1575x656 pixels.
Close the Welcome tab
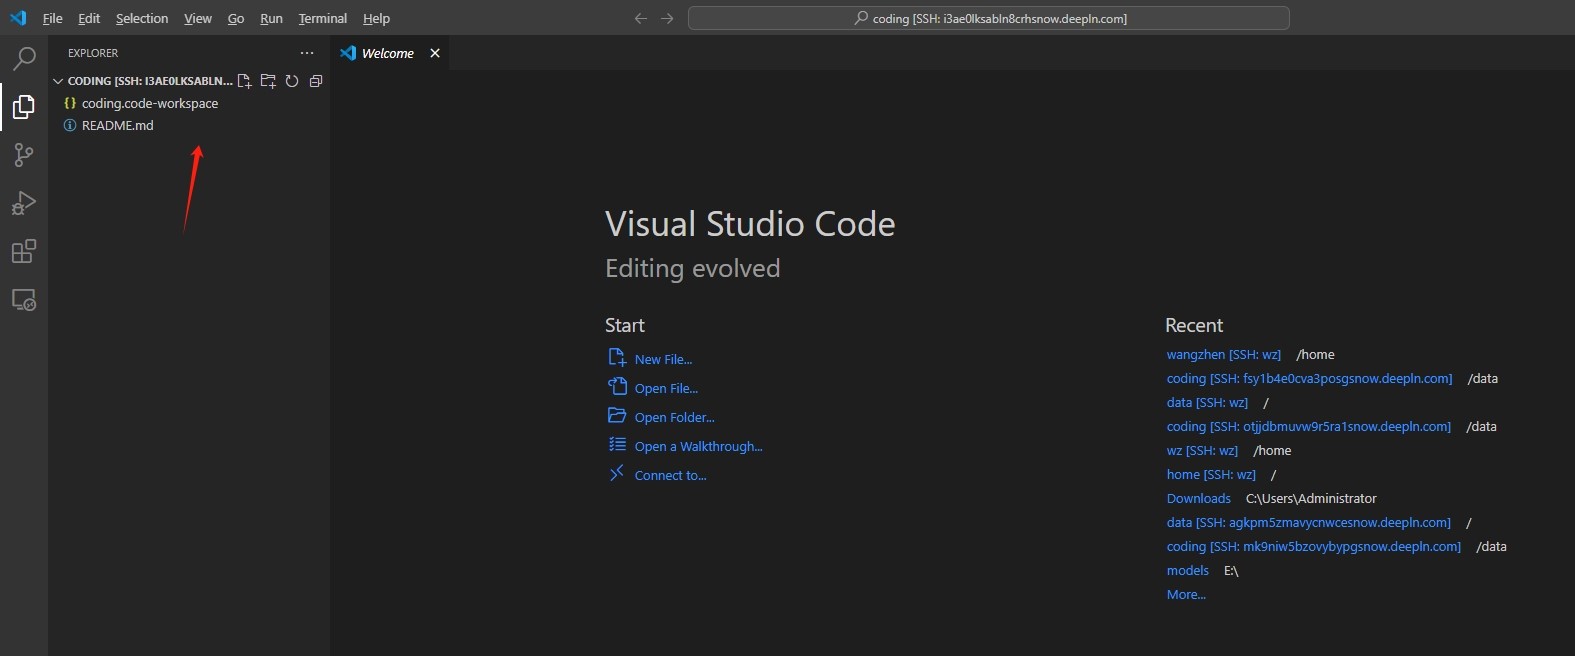[x=435, y=53]
